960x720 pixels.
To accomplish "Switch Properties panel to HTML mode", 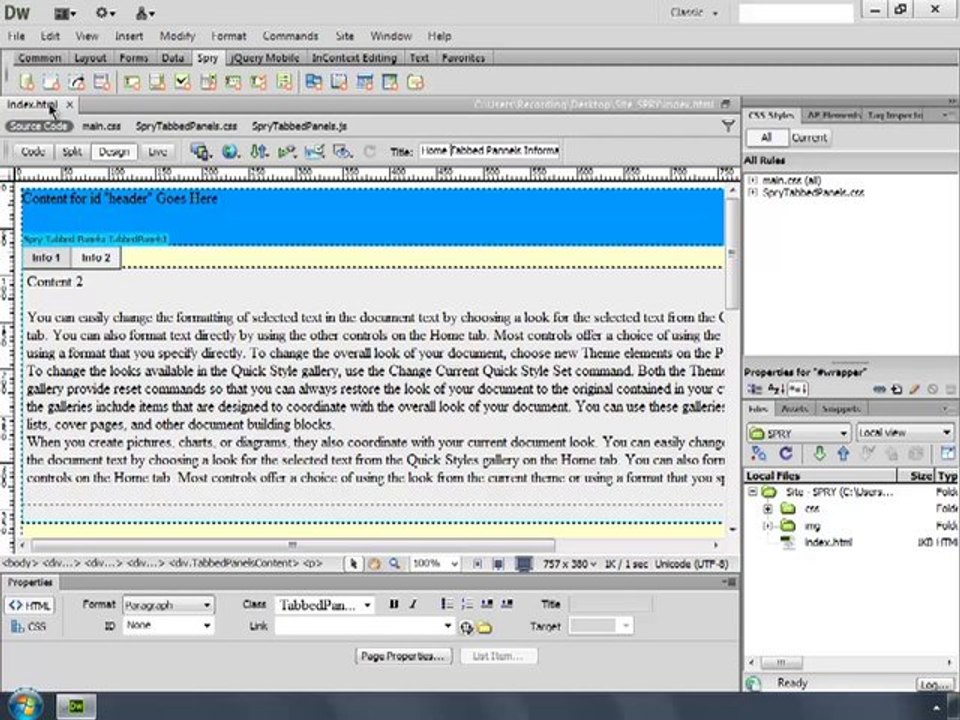I will (30, 606).
